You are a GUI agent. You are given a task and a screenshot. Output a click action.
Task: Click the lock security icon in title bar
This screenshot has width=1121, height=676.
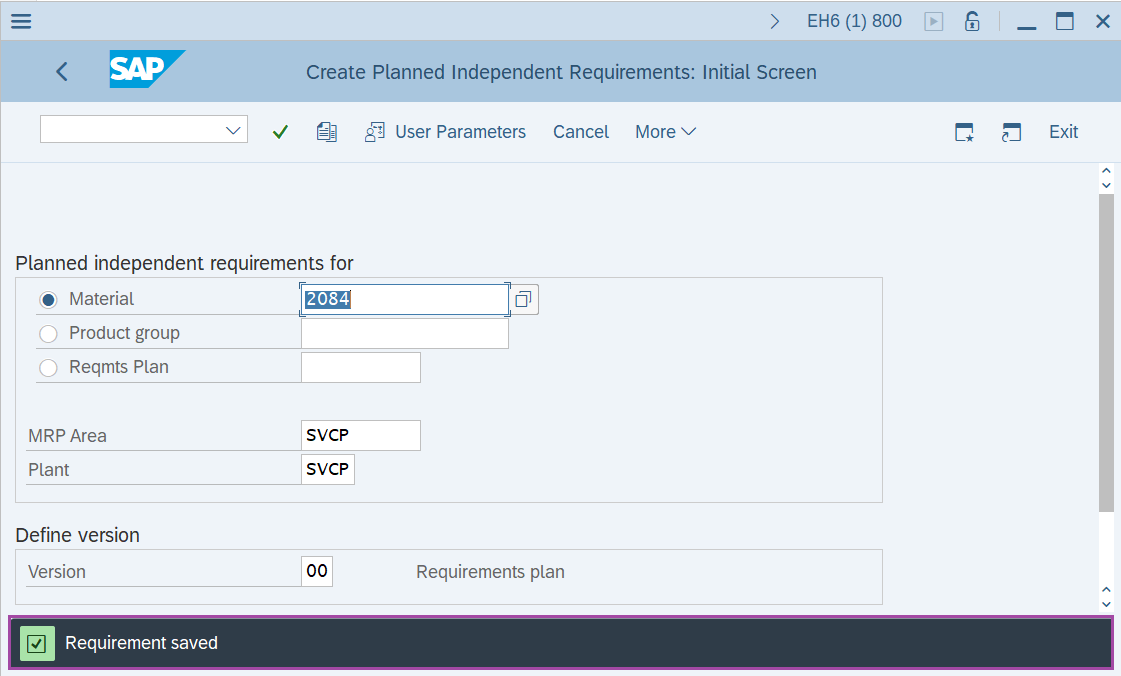(x=972, y=20)
